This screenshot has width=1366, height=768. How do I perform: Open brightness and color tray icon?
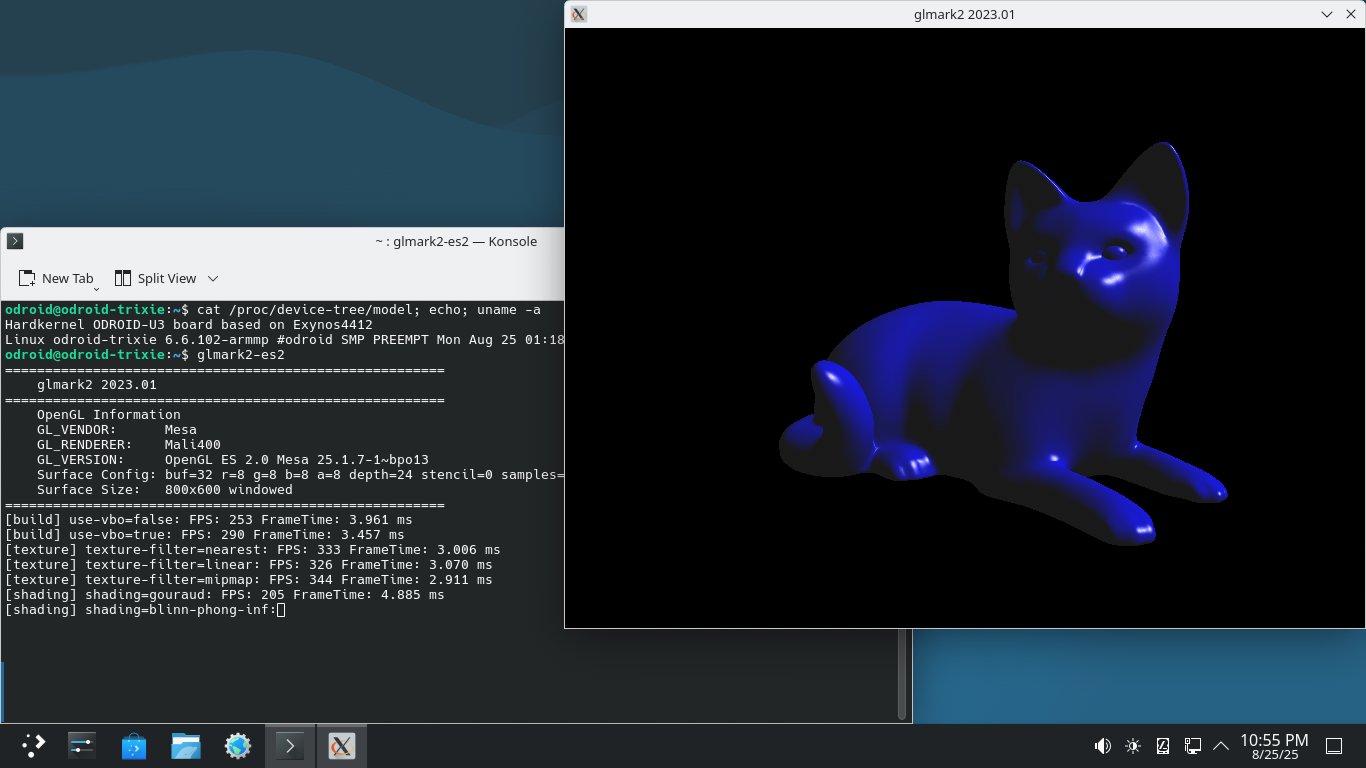(1133, 746)
